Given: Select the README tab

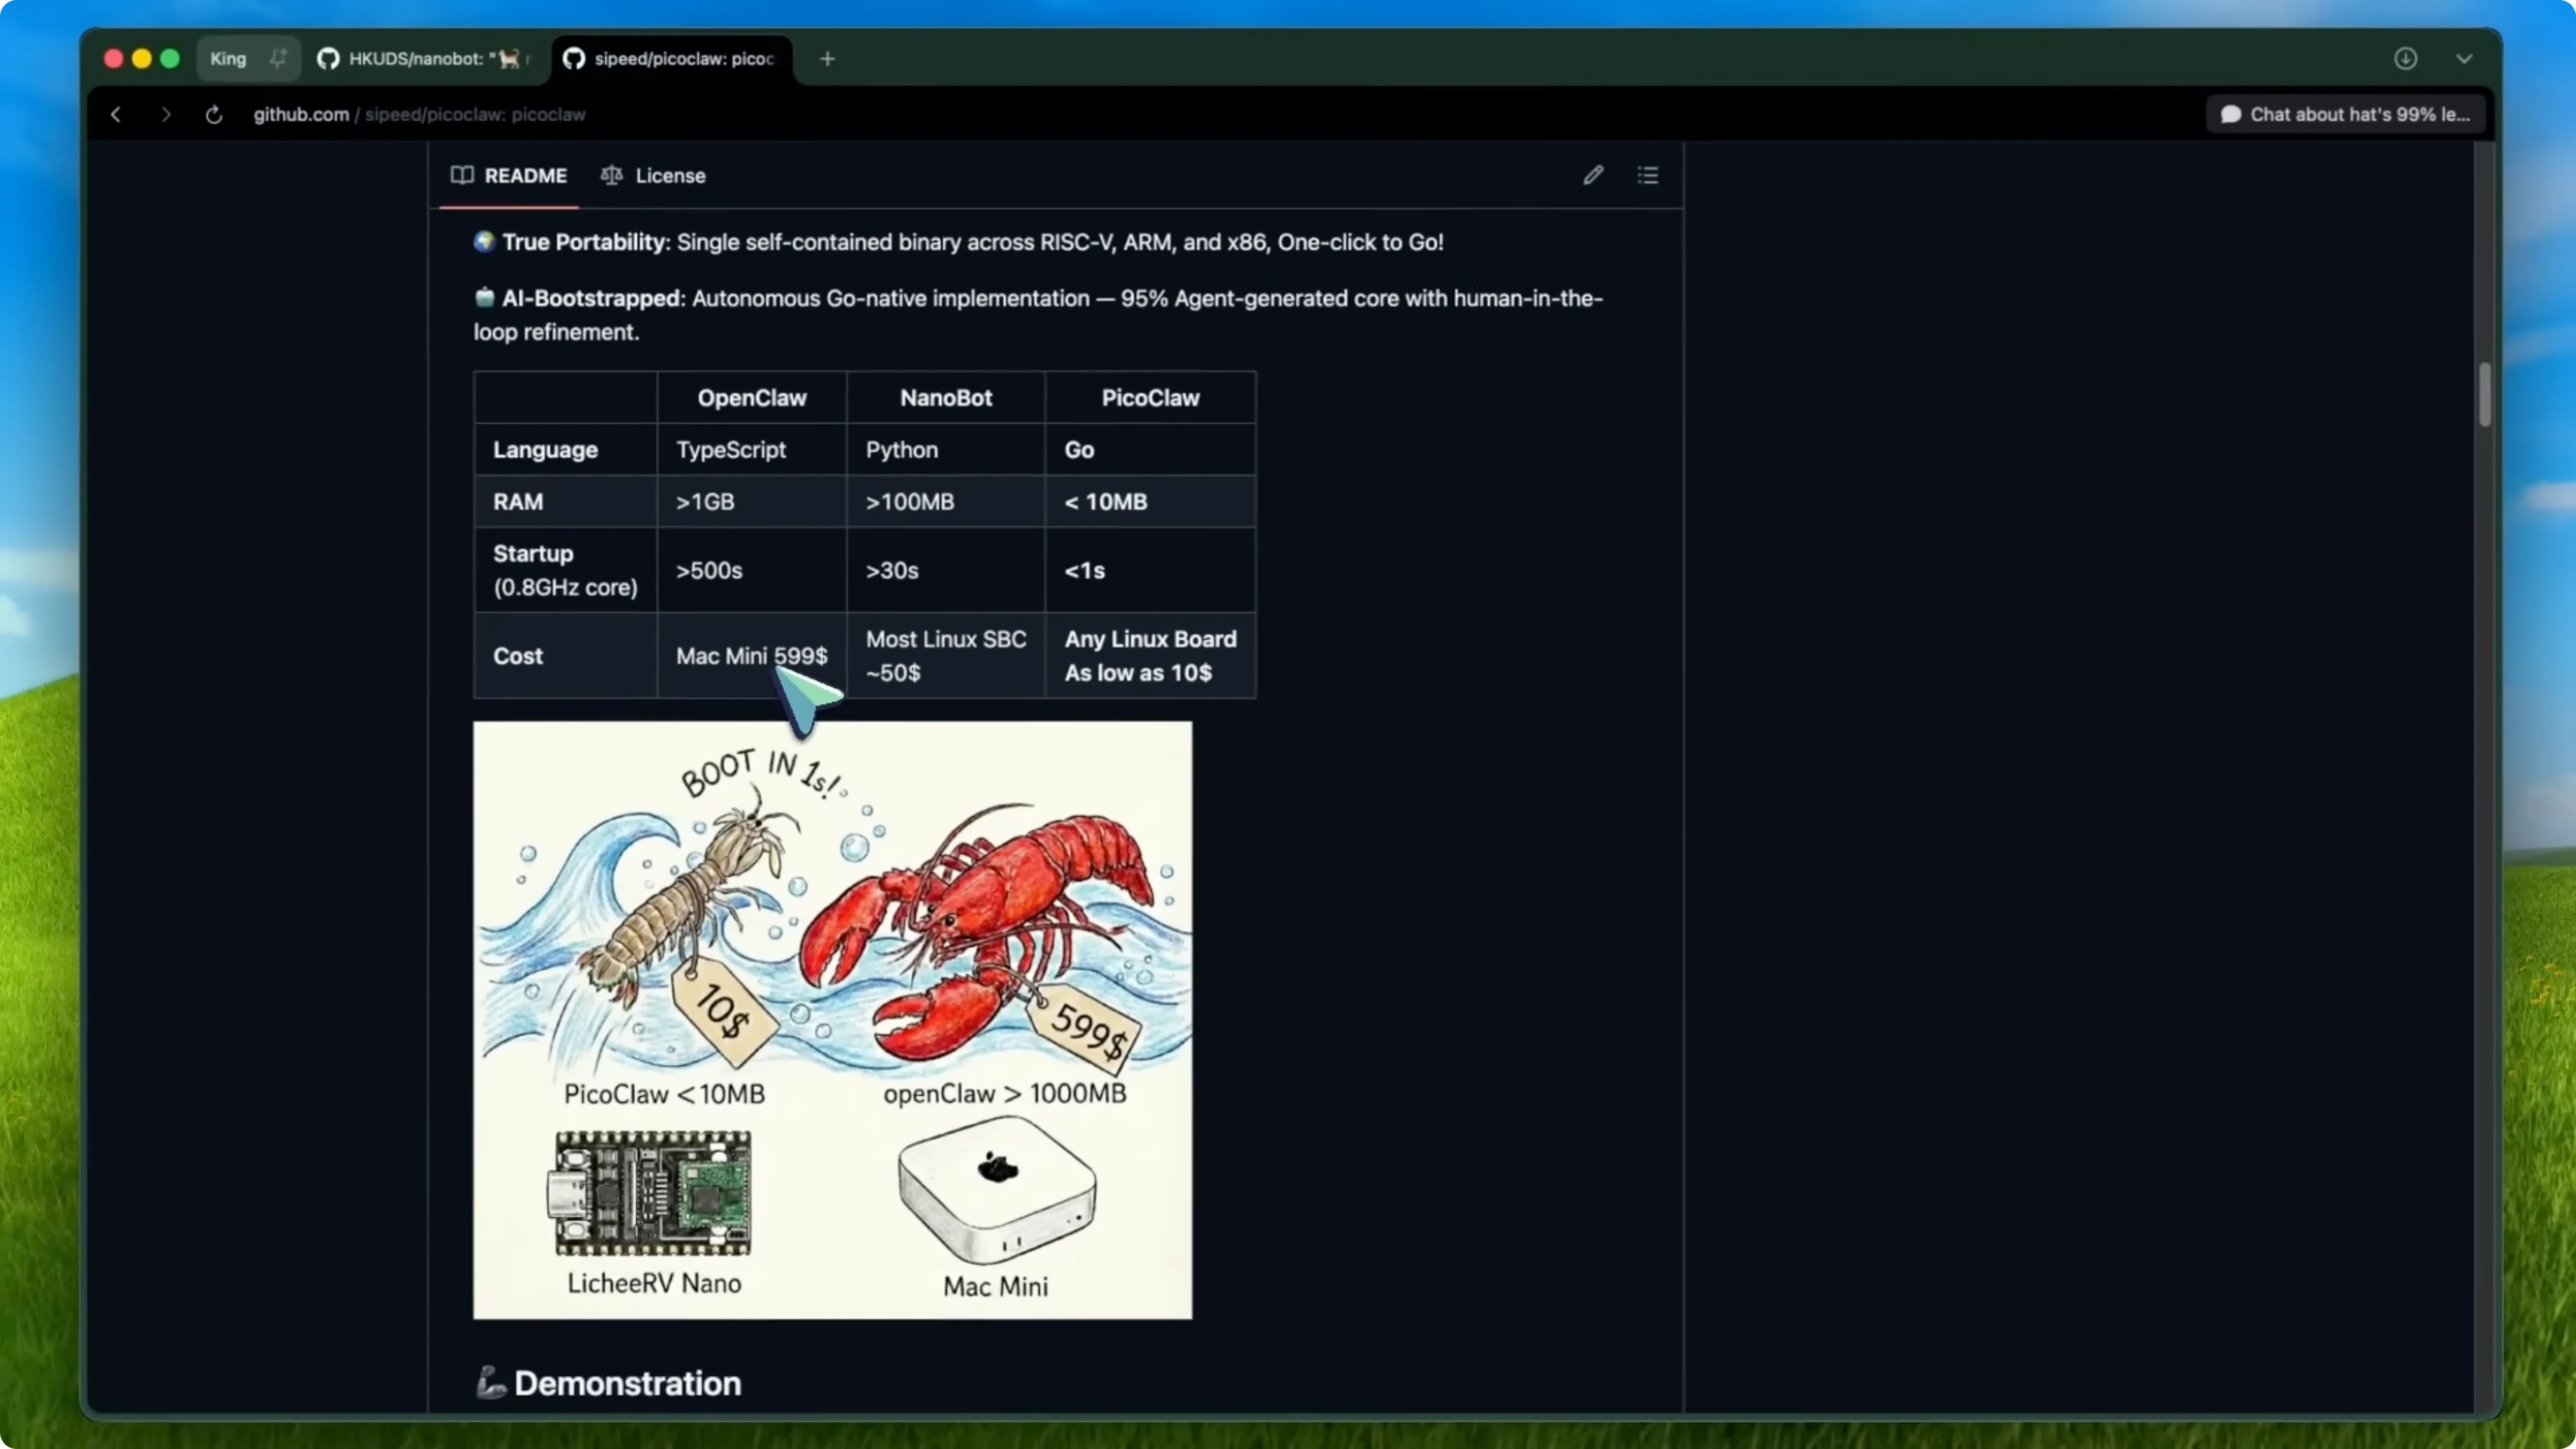Looking at the screenshot, I should pyautogui.click(x=528, y=175).
